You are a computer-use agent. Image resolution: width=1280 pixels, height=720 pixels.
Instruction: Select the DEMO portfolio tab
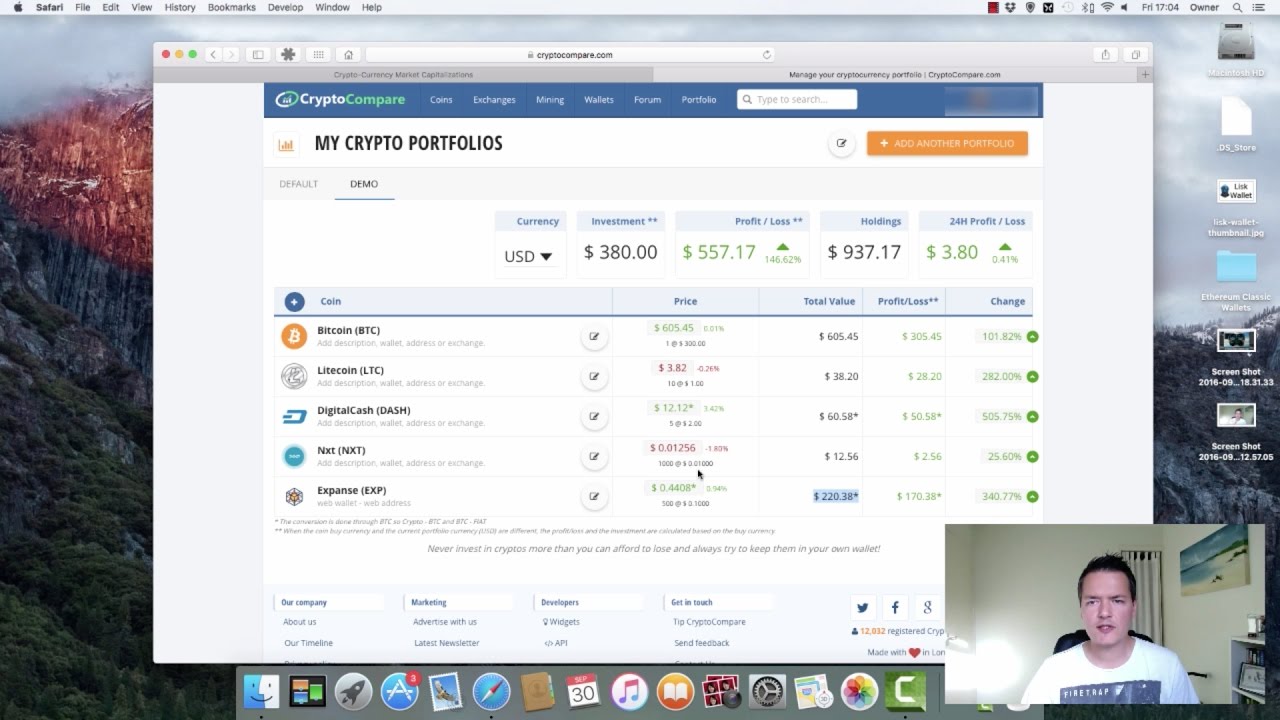pyautogui.click(x=364, y=184)
